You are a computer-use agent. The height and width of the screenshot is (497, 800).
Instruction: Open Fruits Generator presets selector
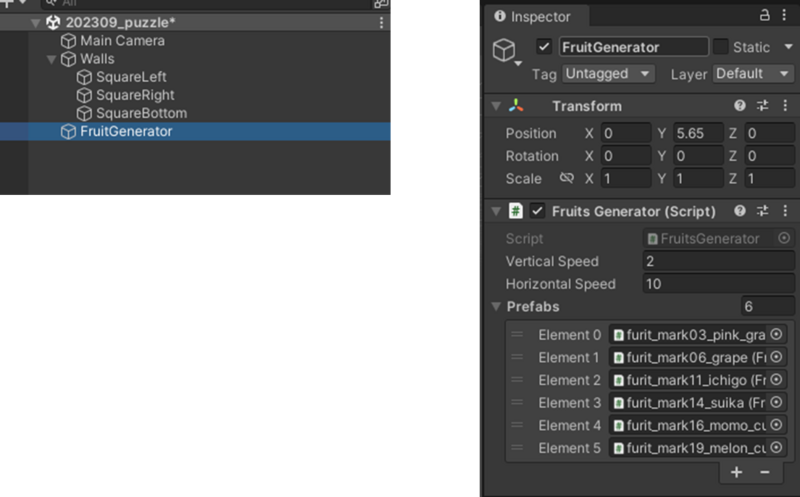763,211
